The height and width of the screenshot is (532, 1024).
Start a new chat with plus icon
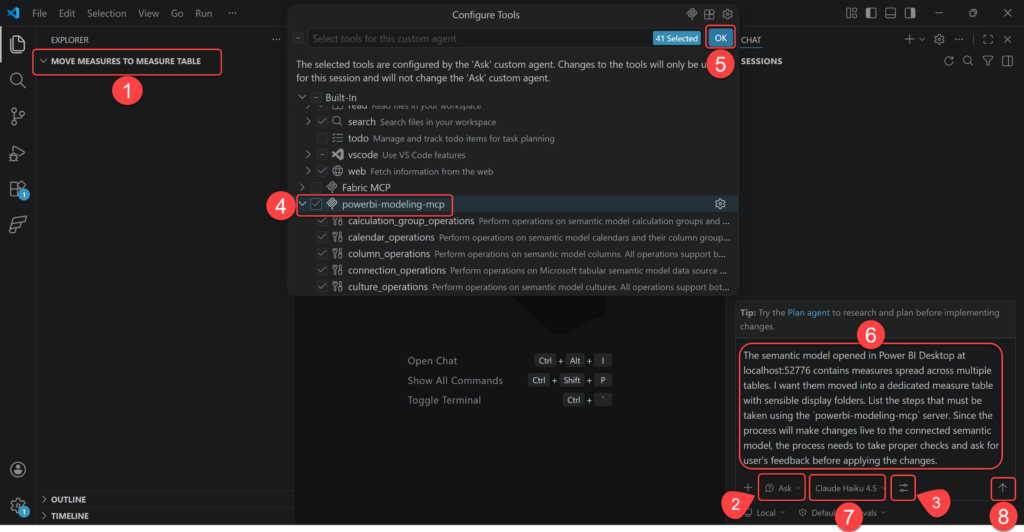point(909,39)
